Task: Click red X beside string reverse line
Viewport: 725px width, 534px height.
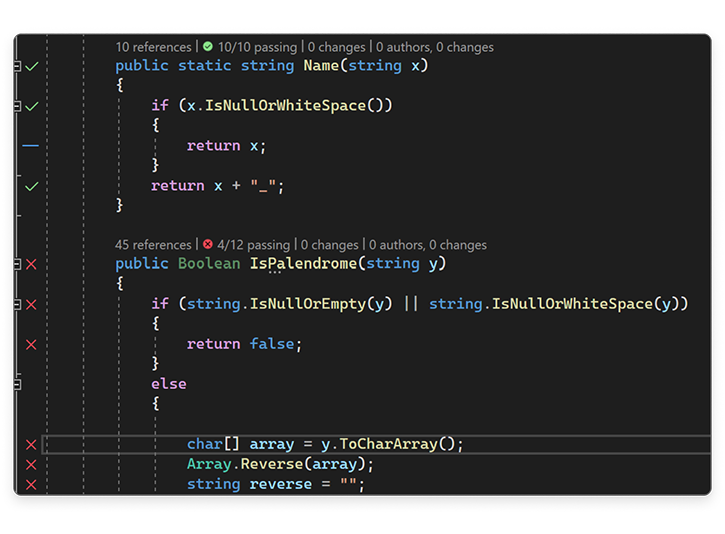Action: tap(31, 485)
